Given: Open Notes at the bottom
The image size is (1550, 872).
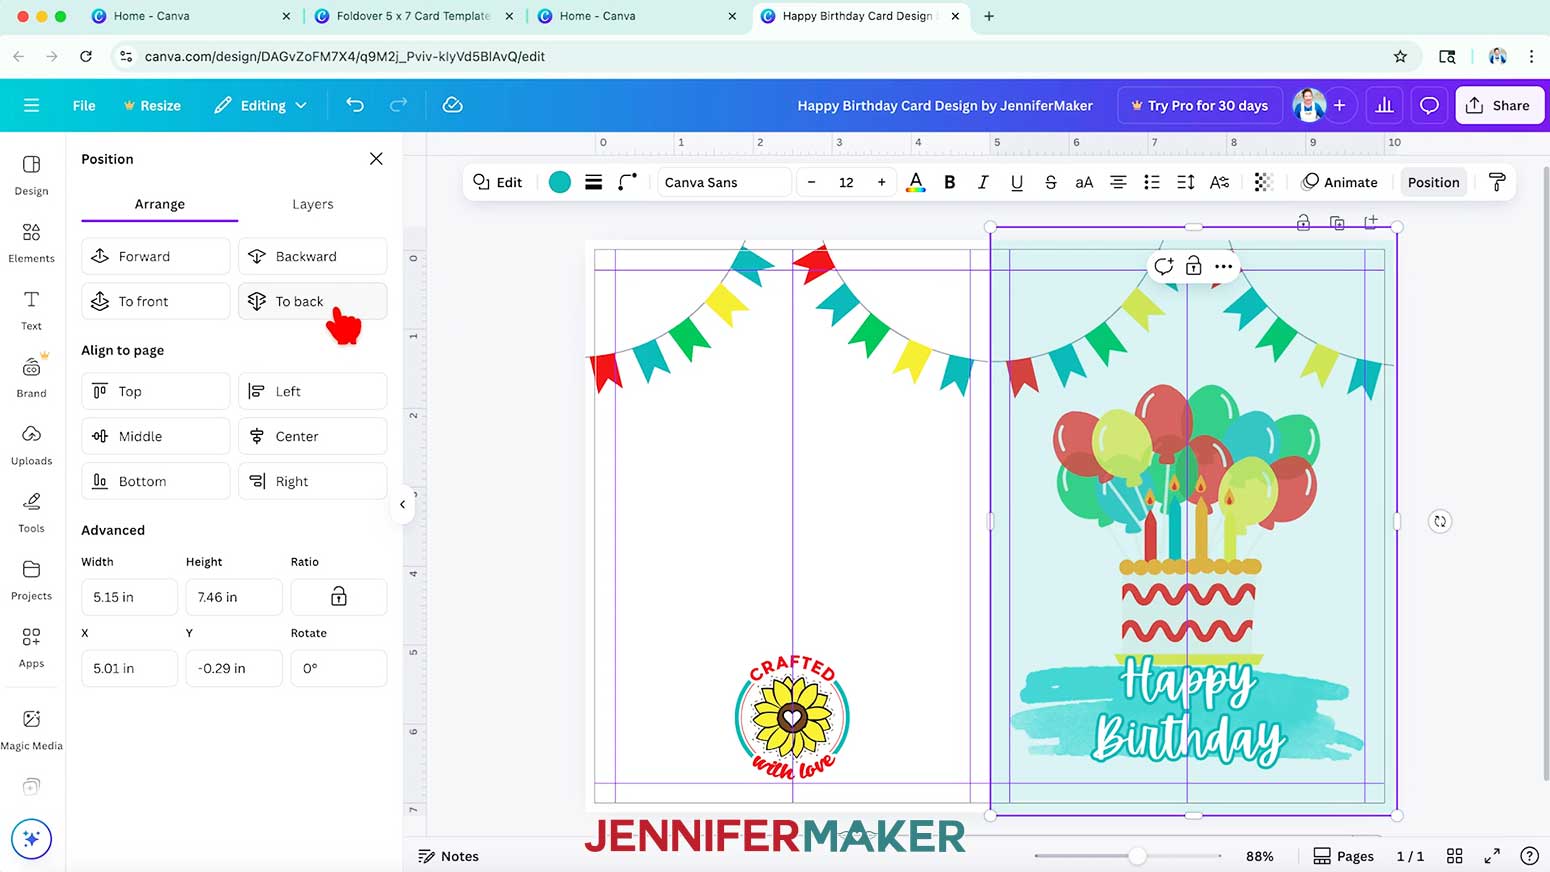Looking at the screenshot, I should point(448,856).
